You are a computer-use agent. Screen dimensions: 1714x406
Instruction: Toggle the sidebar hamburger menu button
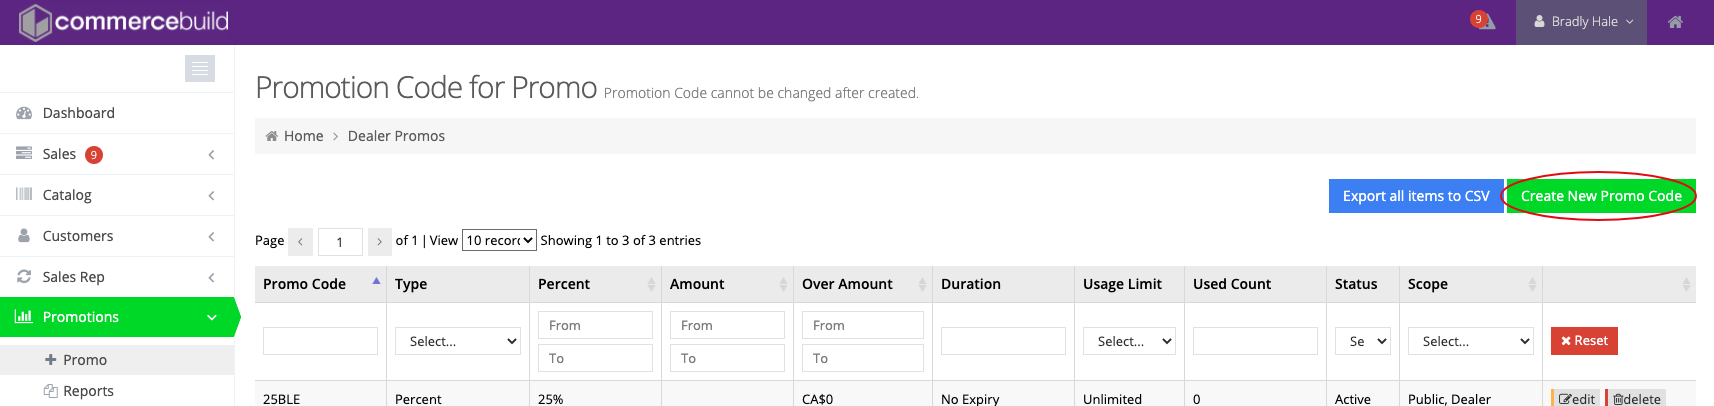point(200,68)
